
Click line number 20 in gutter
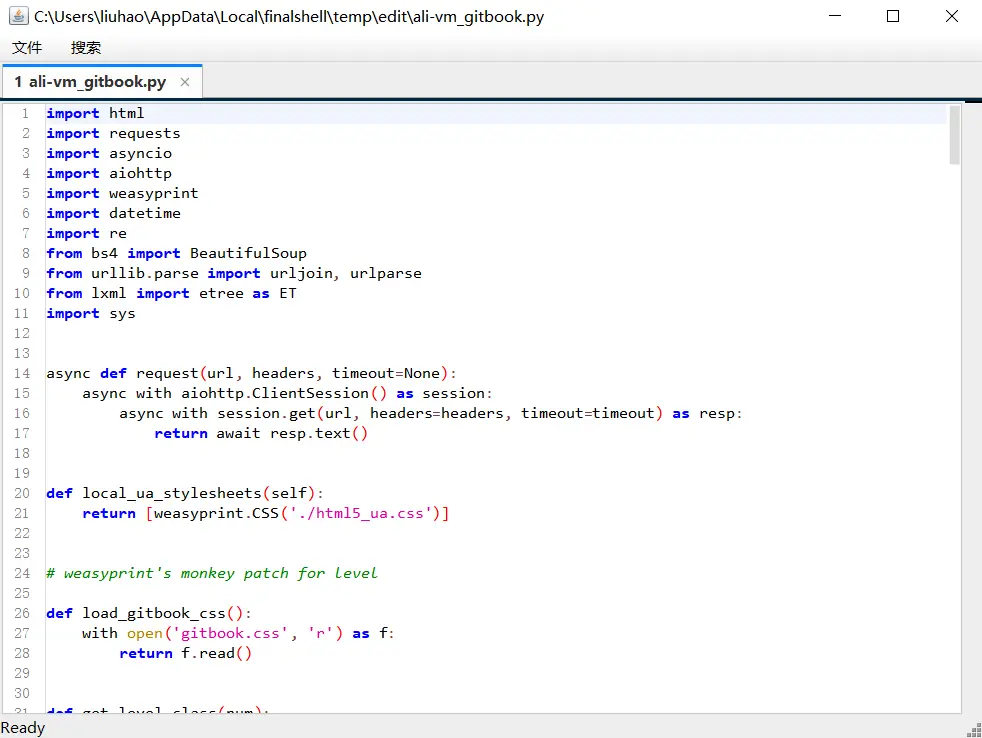[x=22, y=494]
